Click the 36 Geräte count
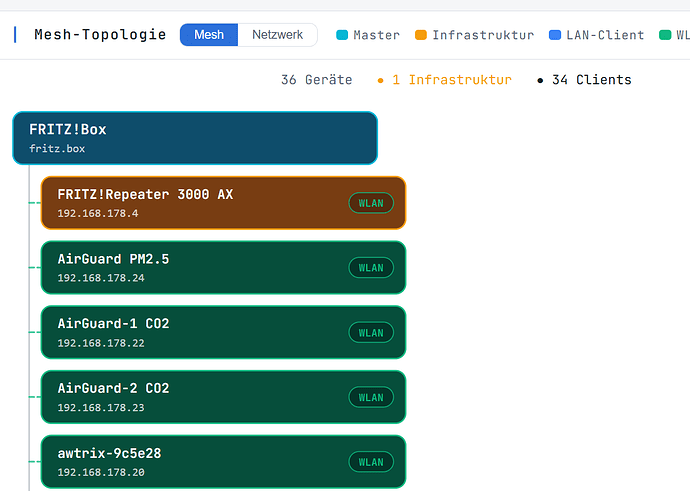 tap(316, 80)
